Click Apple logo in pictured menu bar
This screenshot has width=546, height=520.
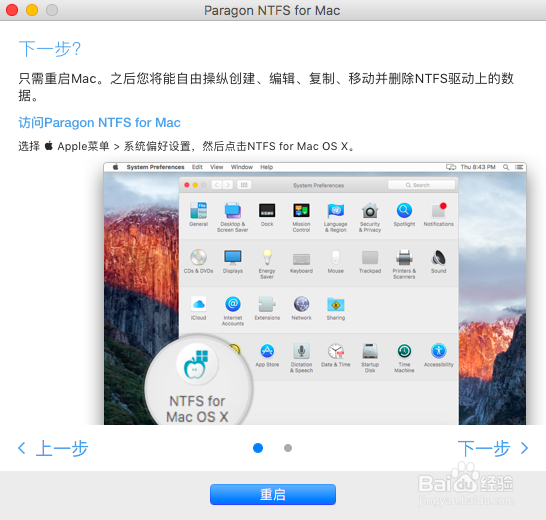pos(115,167)
